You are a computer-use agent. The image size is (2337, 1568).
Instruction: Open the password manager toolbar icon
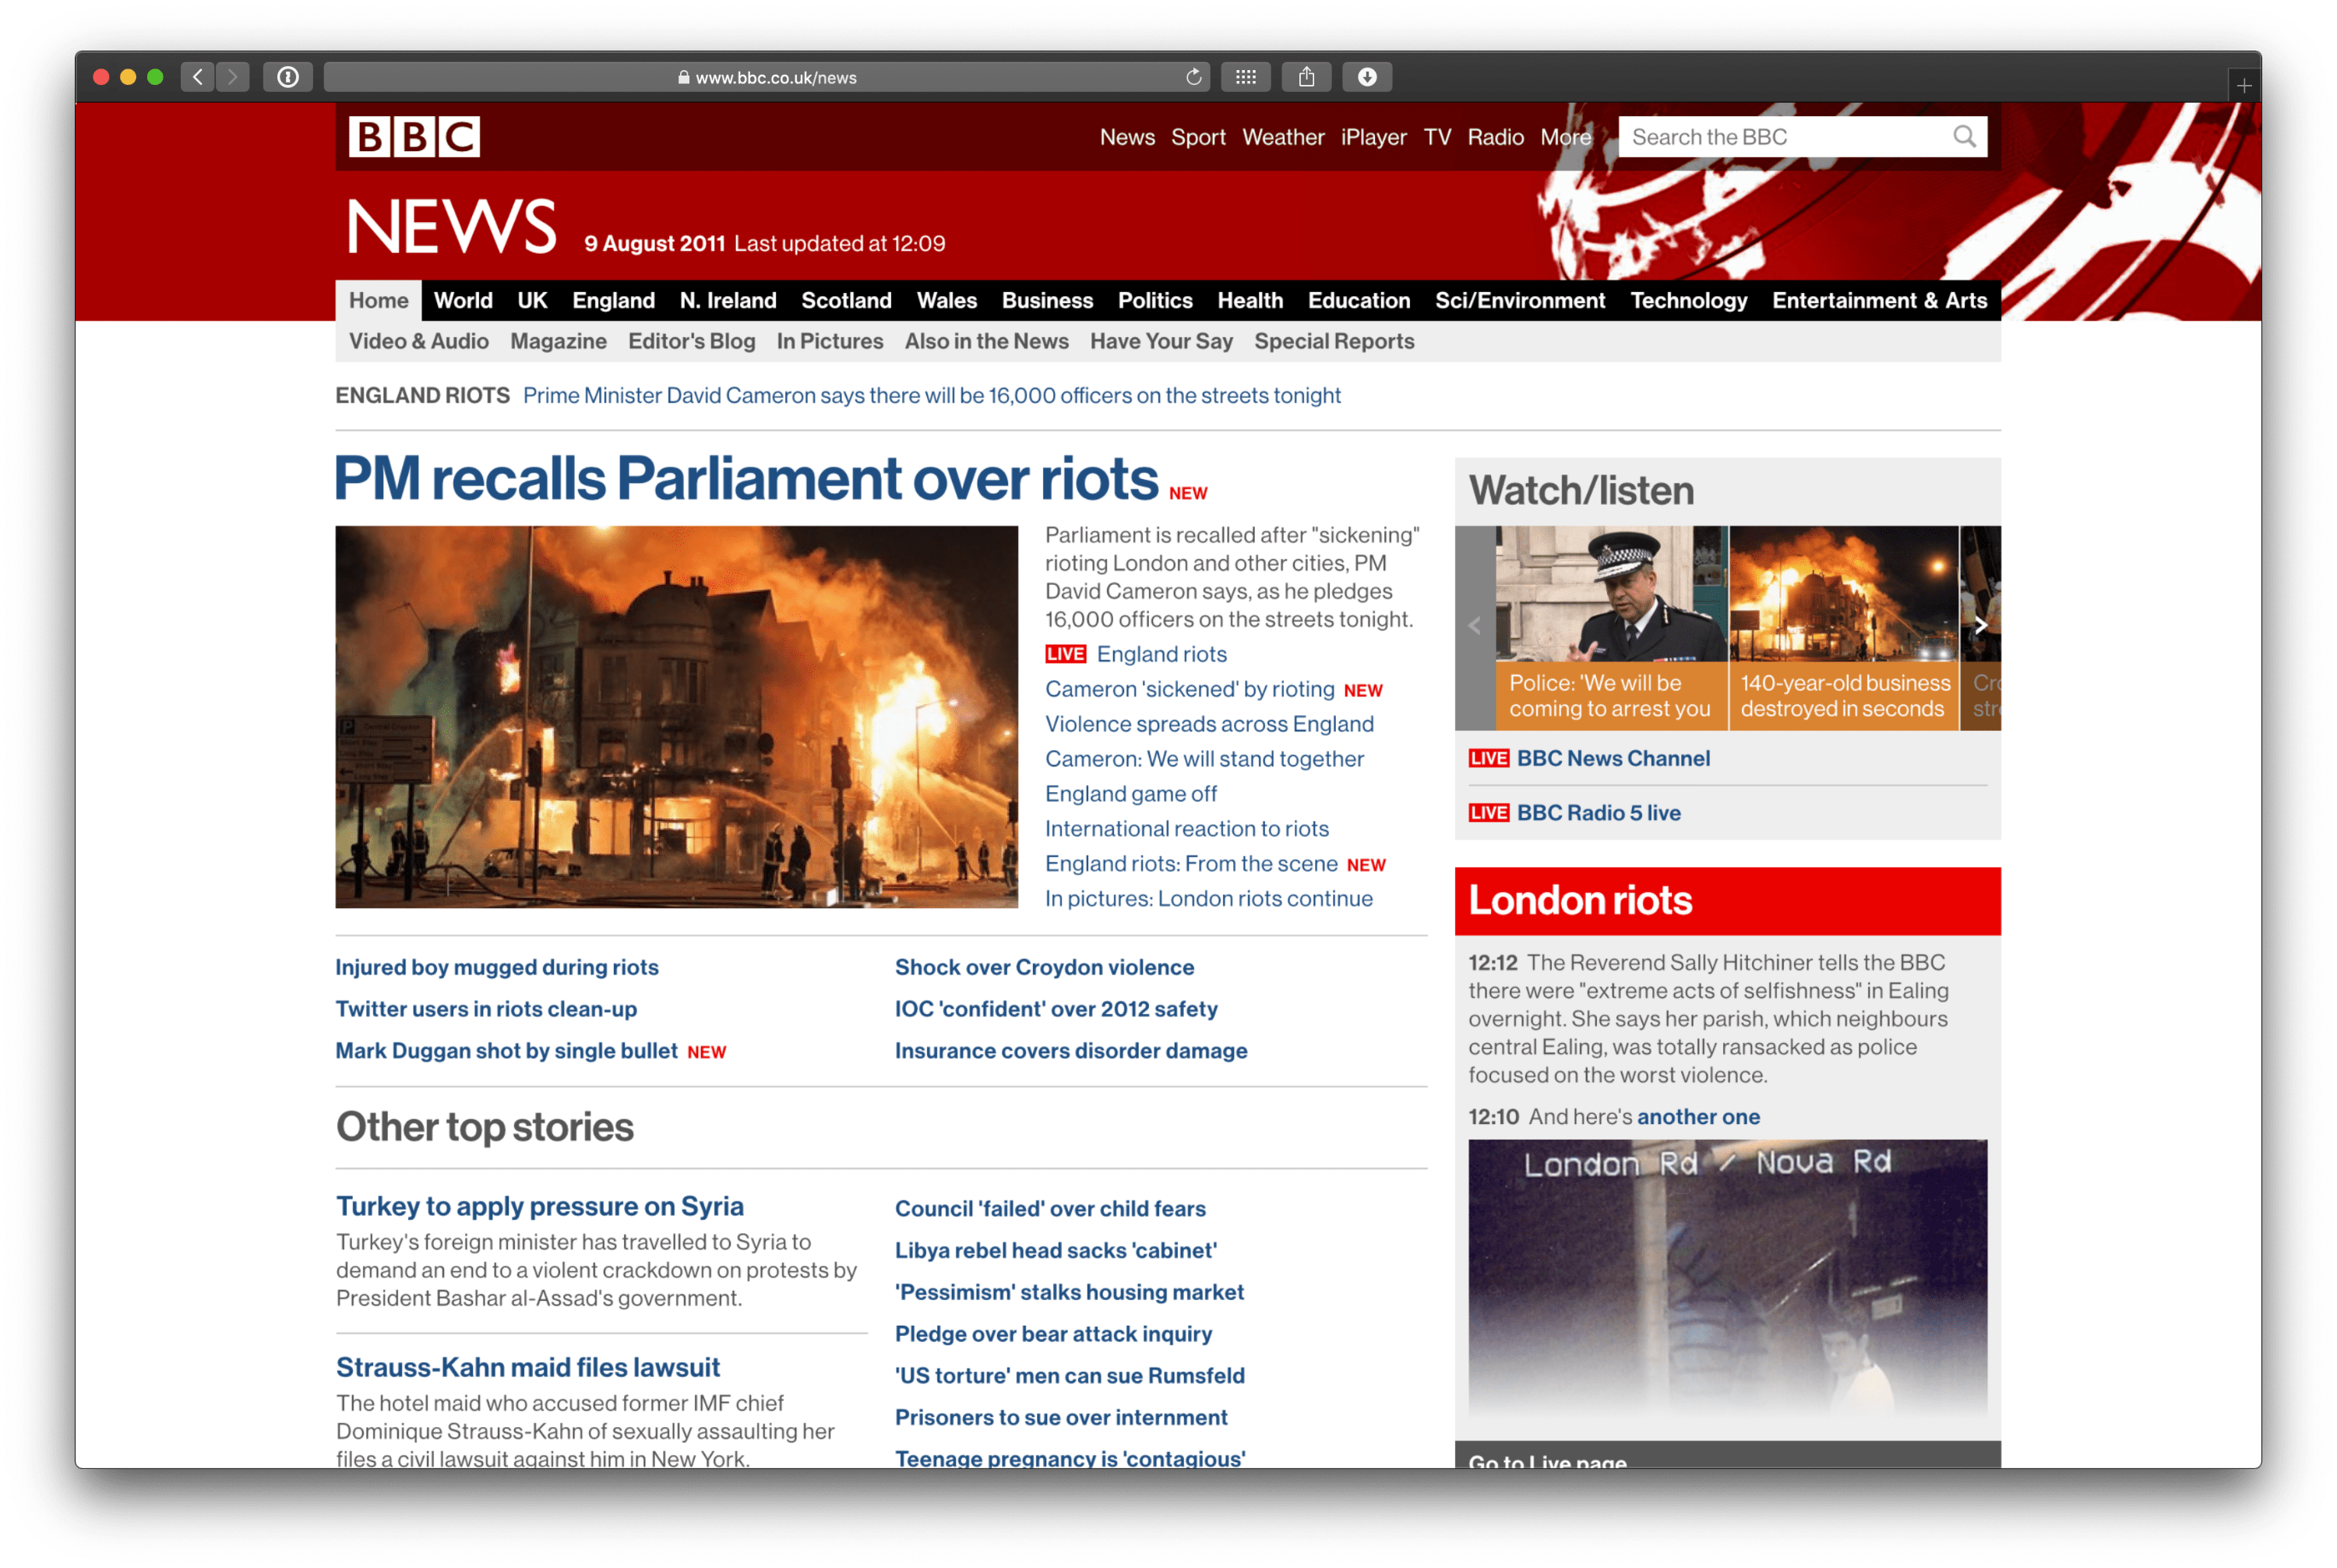click(x=288, y=77)
